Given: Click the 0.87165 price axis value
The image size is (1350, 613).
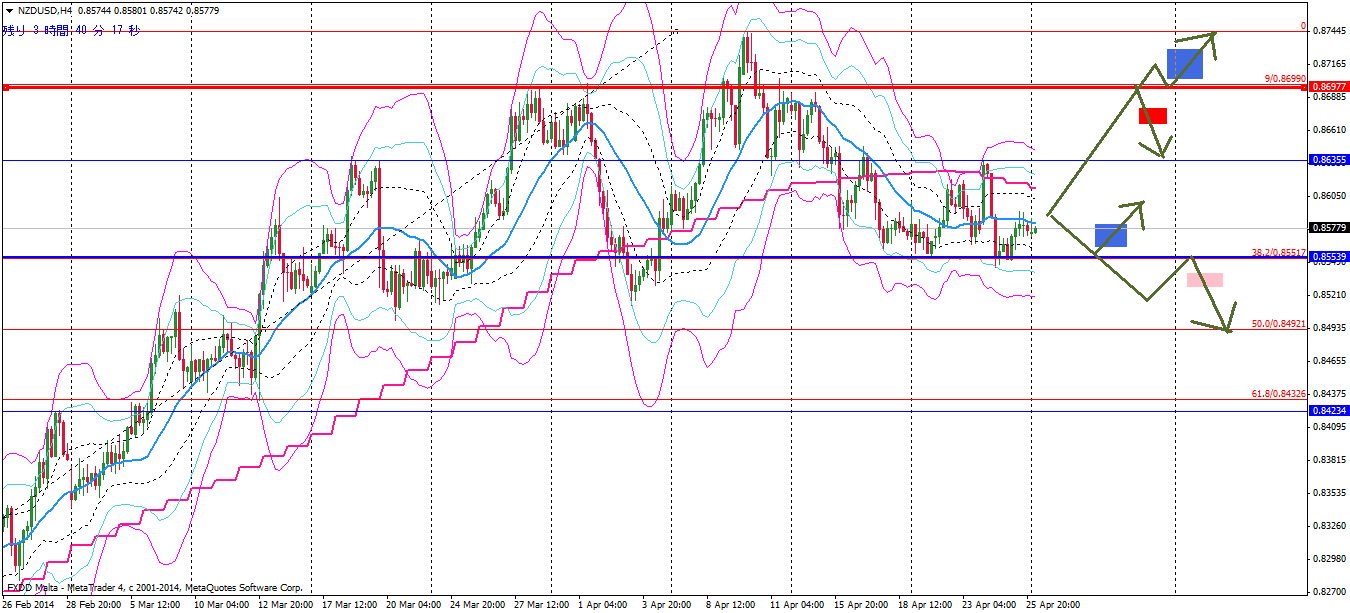Looking at the screenshot, I should point(1329,64).
